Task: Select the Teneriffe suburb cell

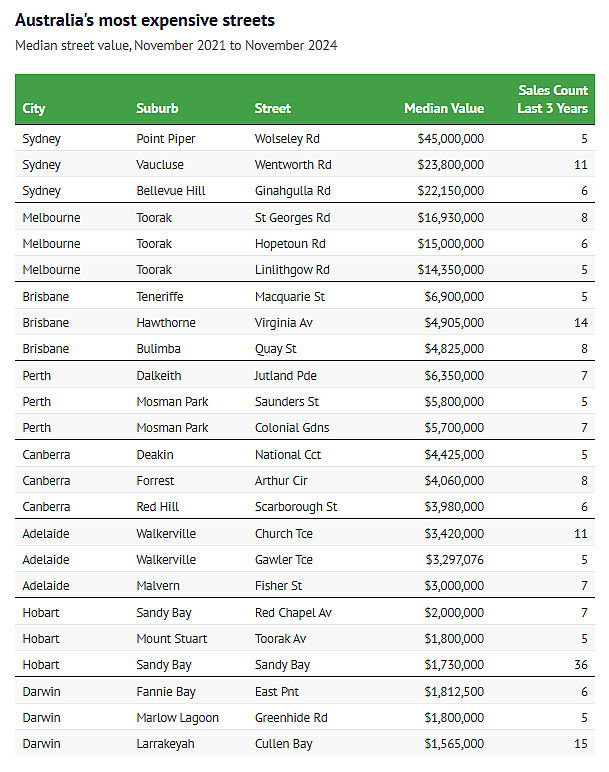Action: [x=160, y=297]
